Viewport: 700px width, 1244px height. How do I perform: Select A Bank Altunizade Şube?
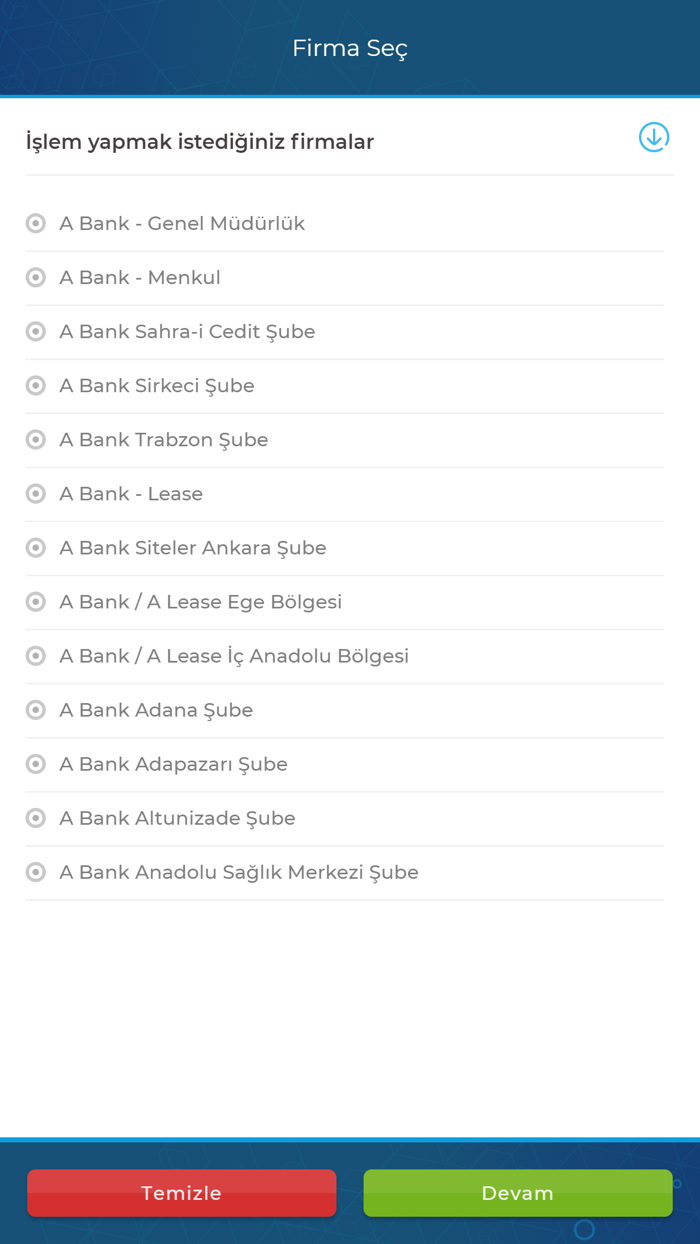coord(35,818)
